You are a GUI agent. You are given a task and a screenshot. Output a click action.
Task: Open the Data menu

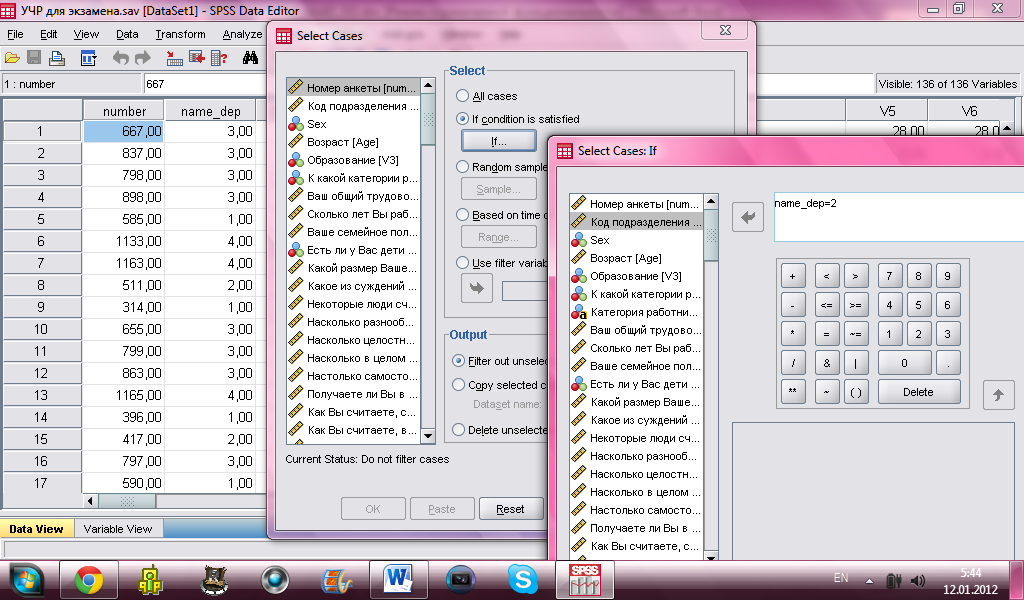127,35
